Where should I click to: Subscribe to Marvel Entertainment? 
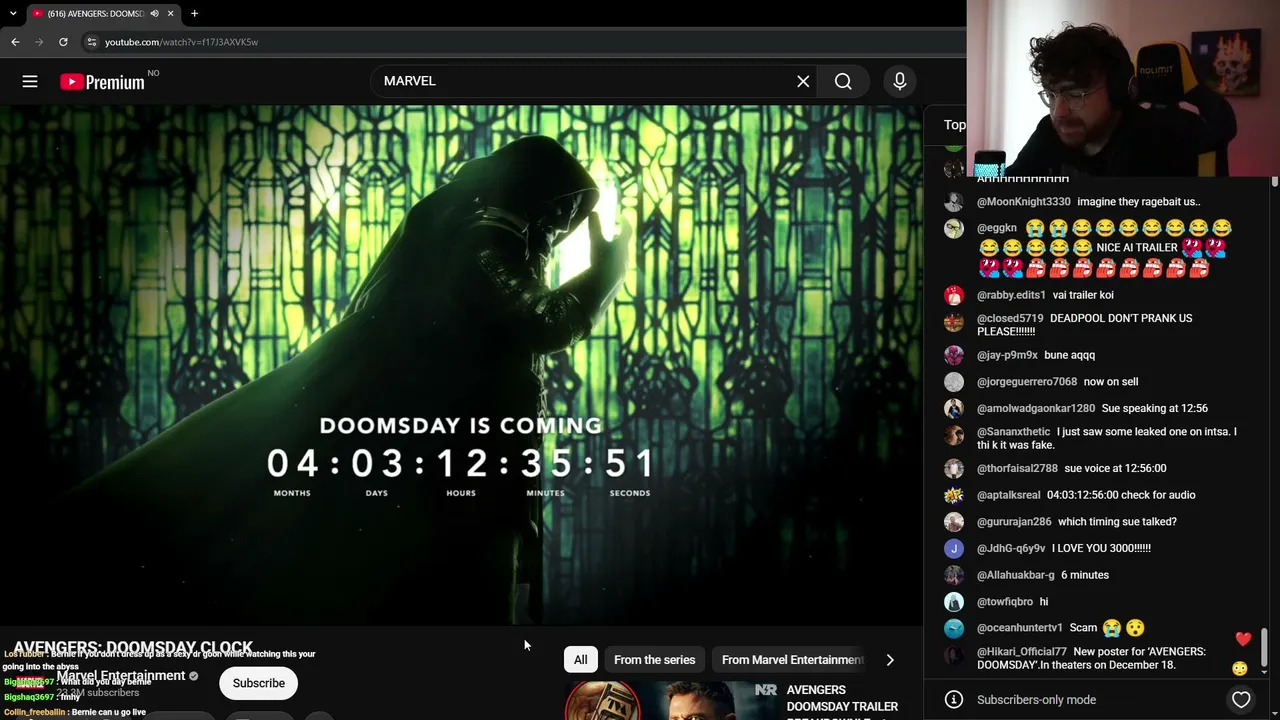point(259,683)
